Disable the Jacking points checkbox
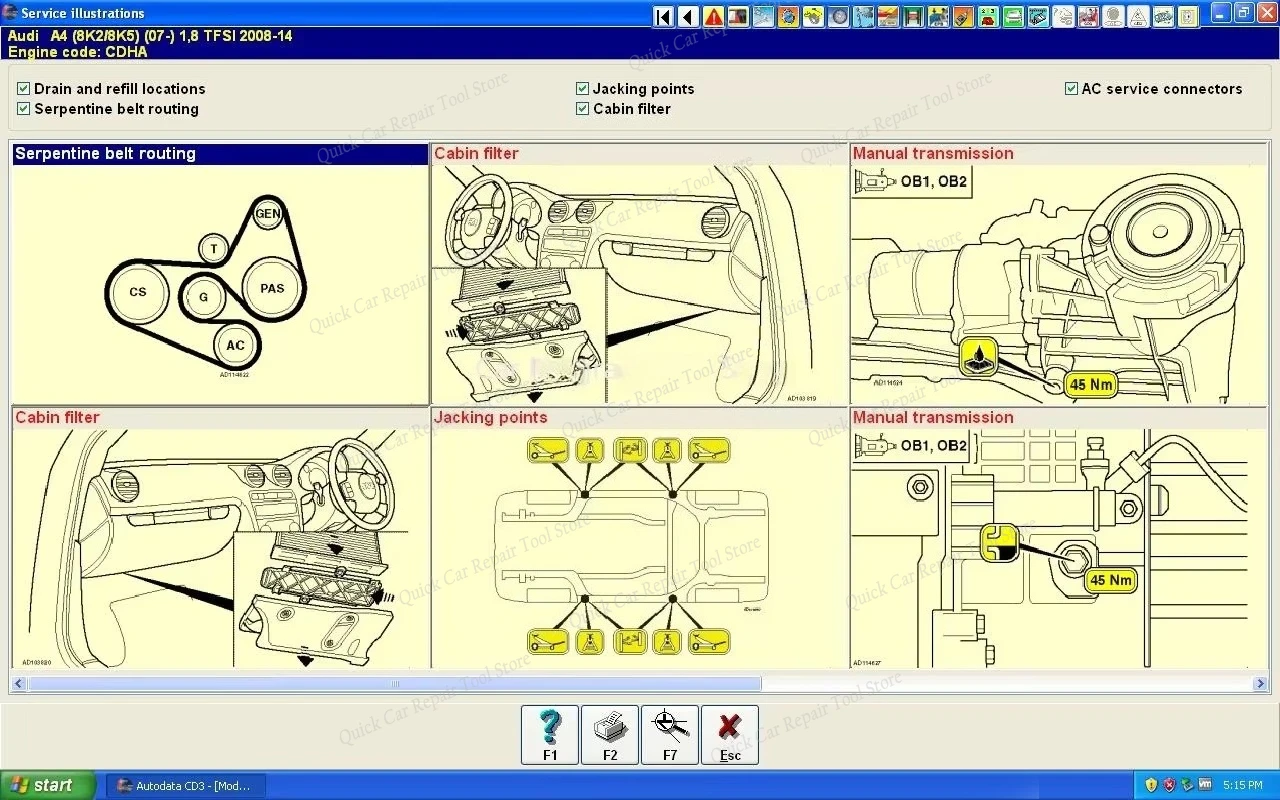 [x=582, y=88]
